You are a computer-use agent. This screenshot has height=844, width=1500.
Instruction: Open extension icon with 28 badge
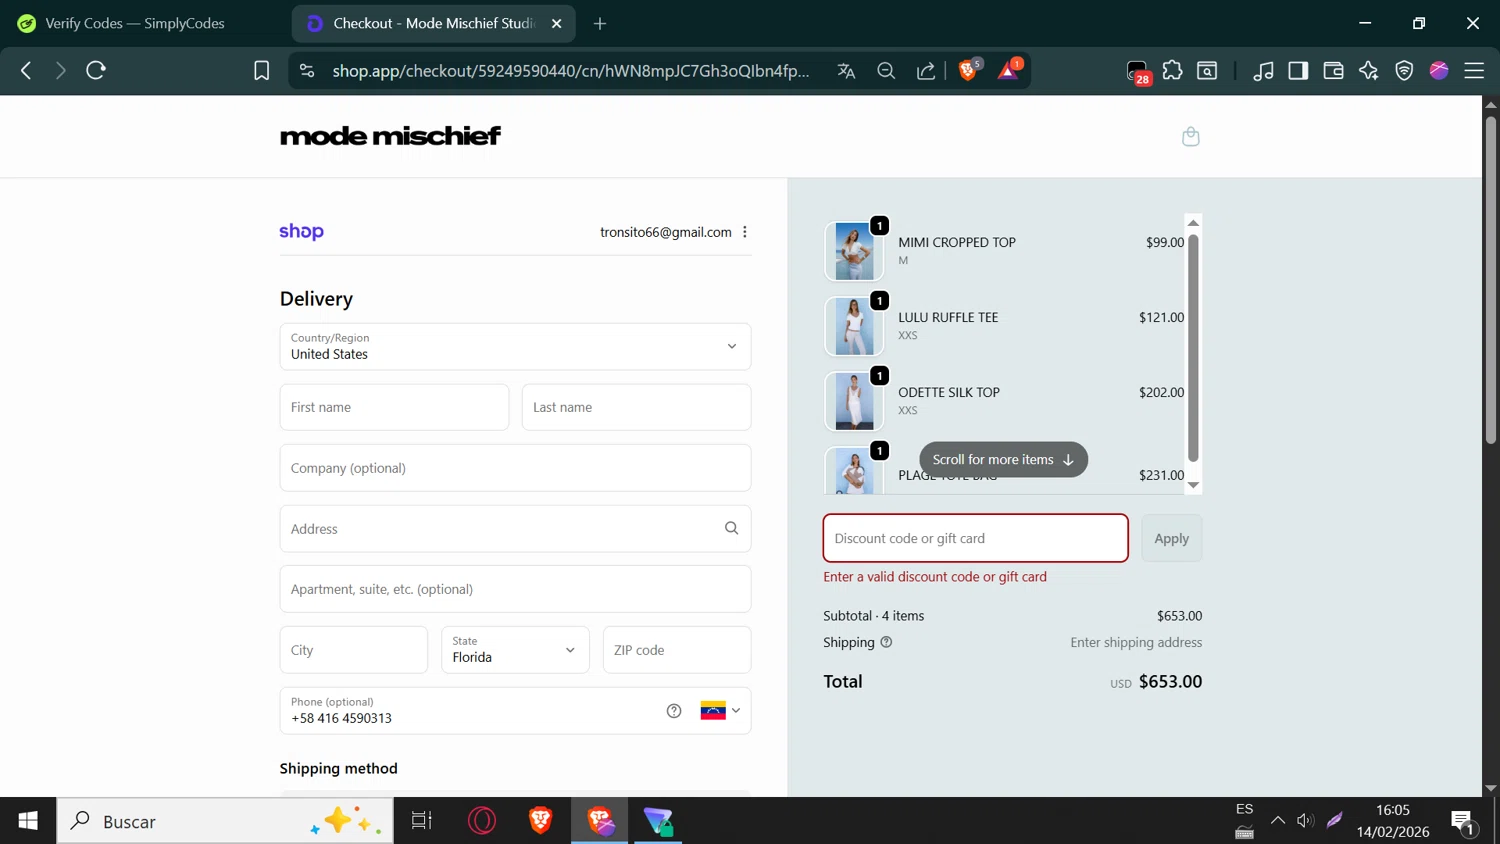pyautogui.click(x=1138, y=72)
